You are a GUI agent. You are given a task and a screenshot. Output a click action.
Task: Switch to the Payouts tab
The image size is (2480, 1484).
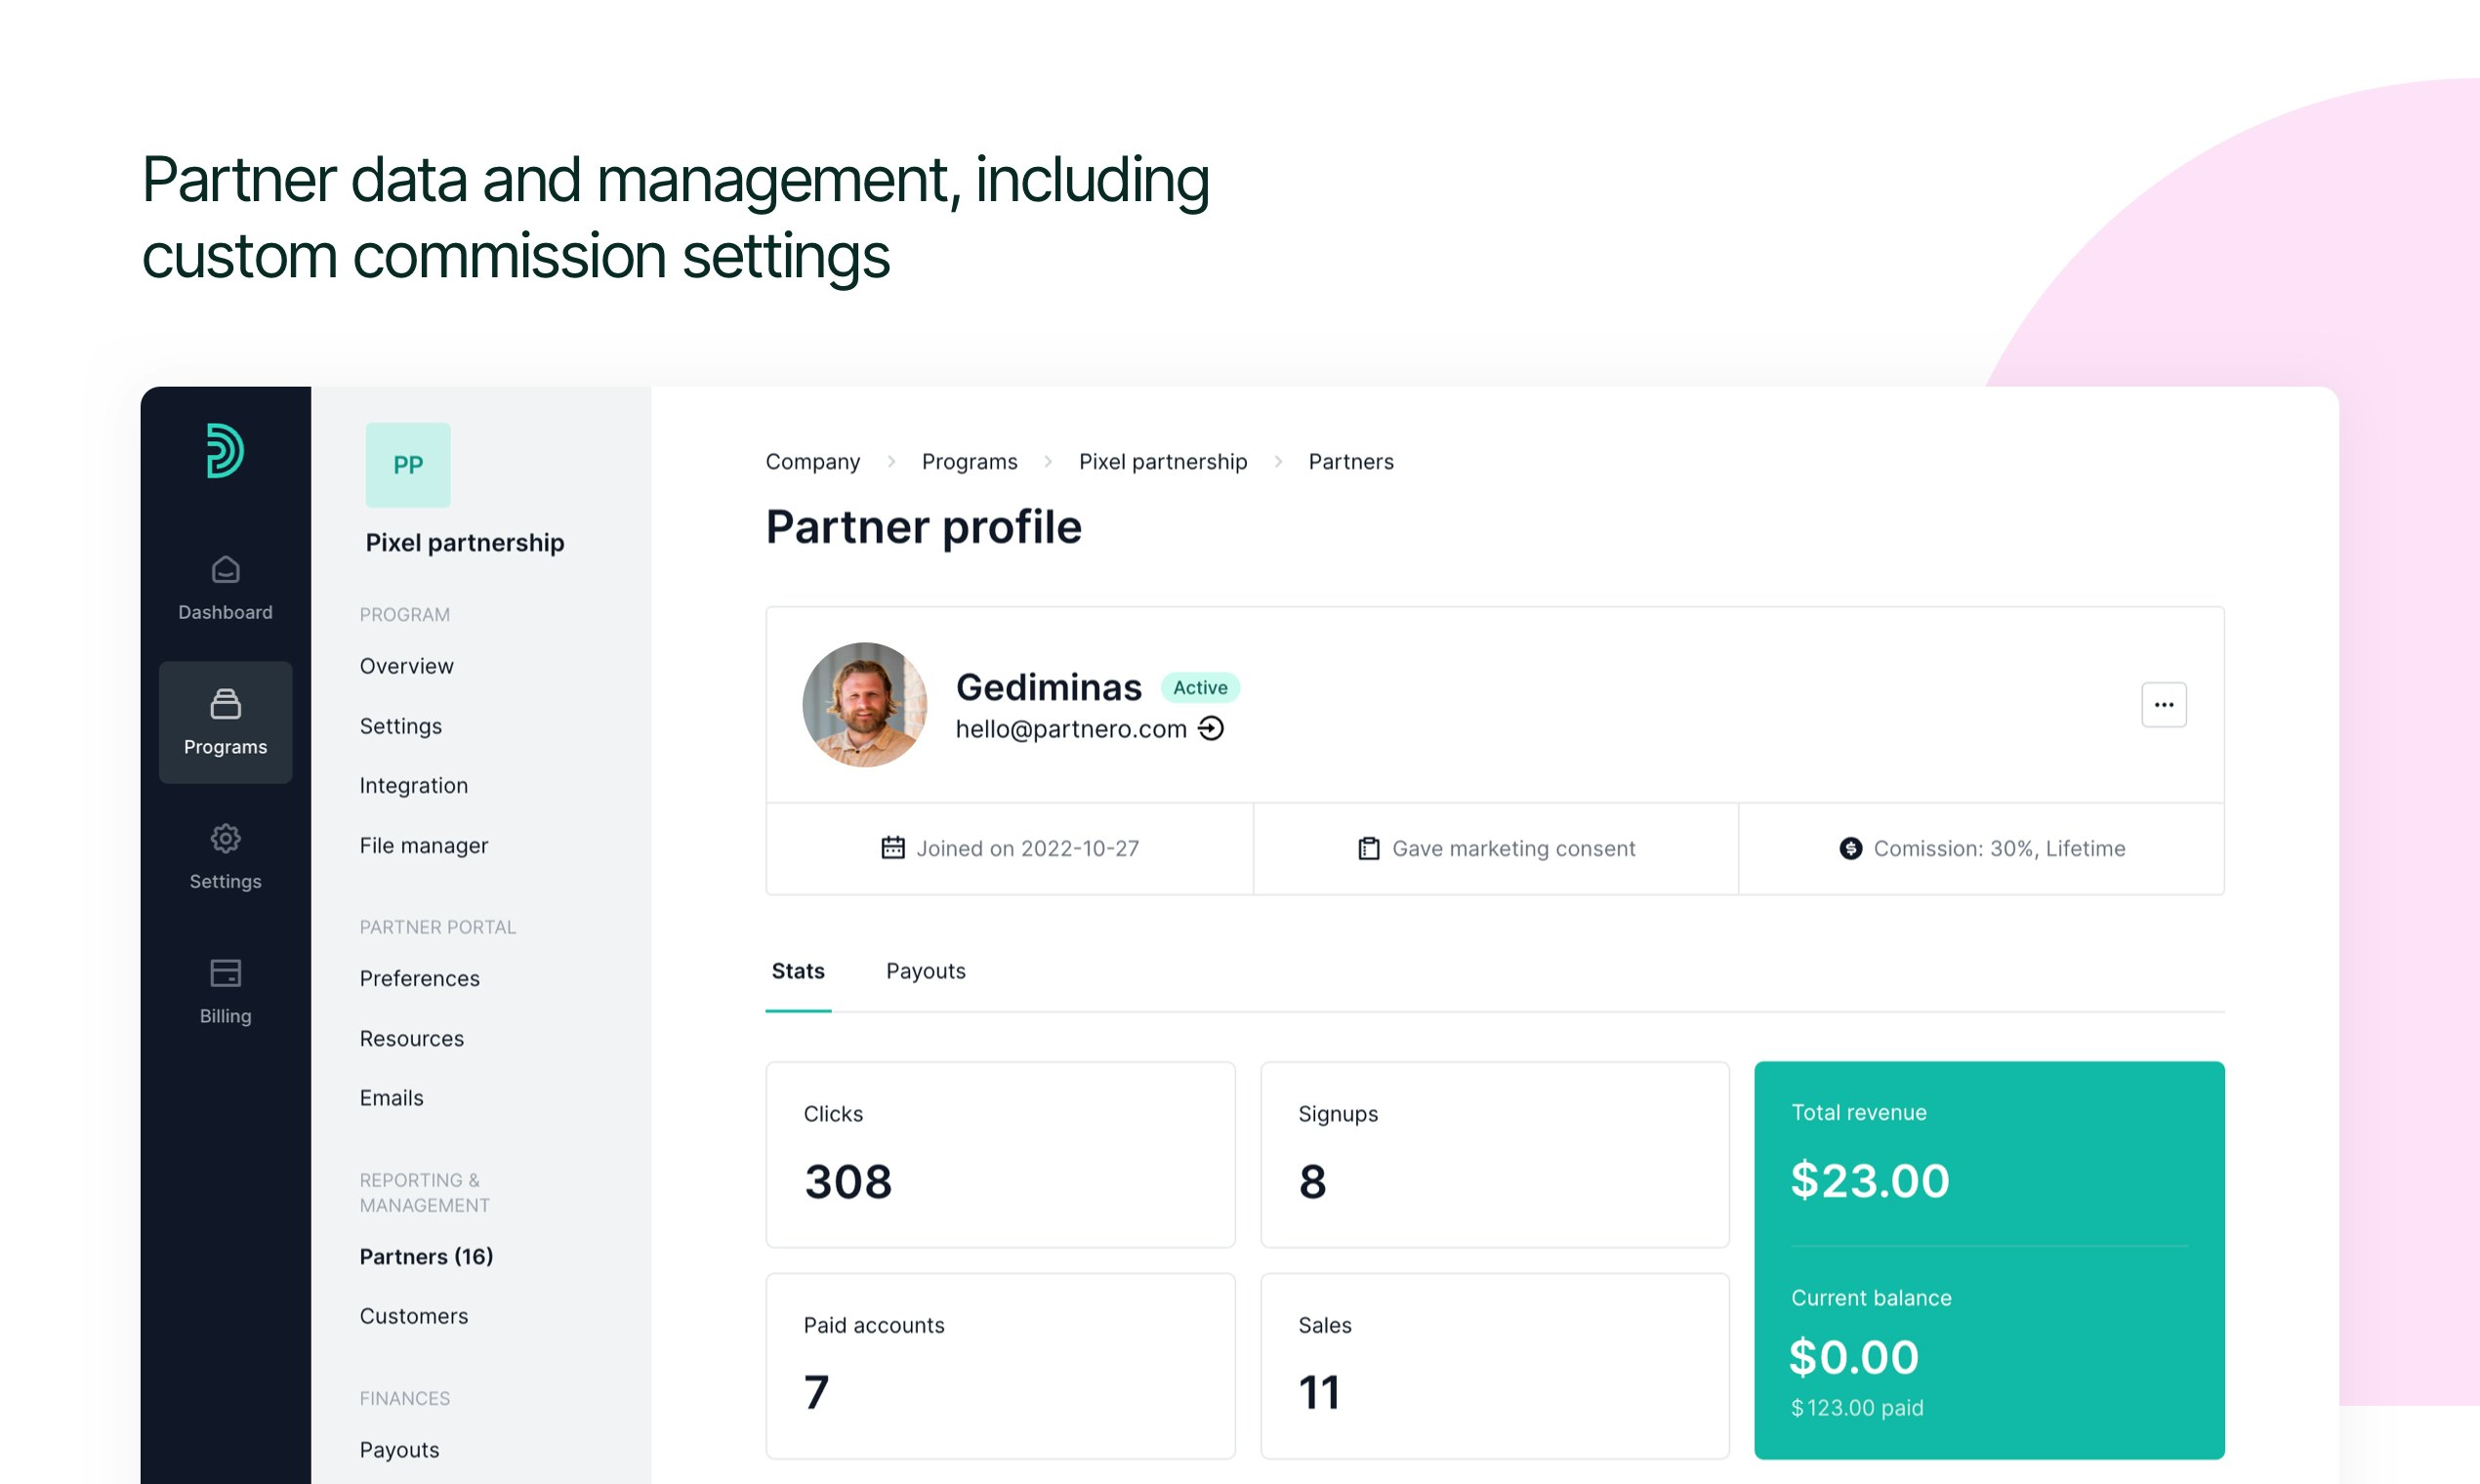(925, 971)
